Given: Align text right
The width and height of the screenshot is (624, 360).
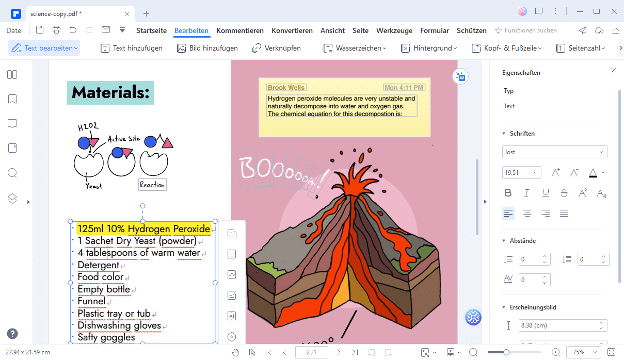Looking at the screenshot, I should click(545, 214).
